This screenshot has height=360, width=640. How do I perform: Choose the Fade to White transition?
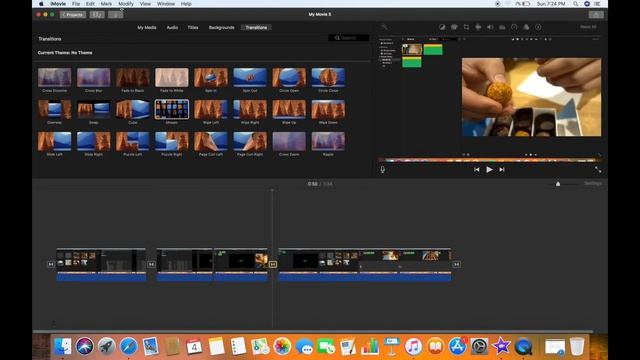(172, 78)
